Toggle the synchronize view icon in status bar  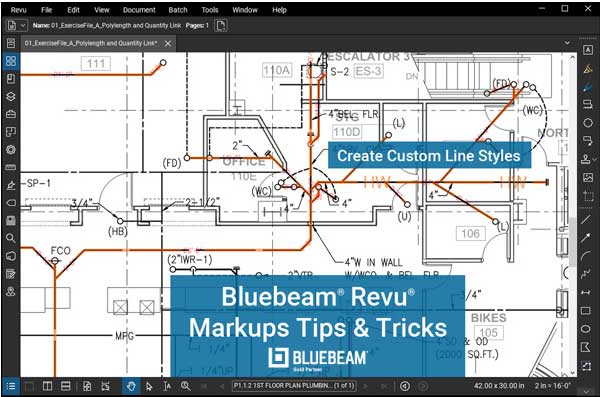[x=105, y=386]
